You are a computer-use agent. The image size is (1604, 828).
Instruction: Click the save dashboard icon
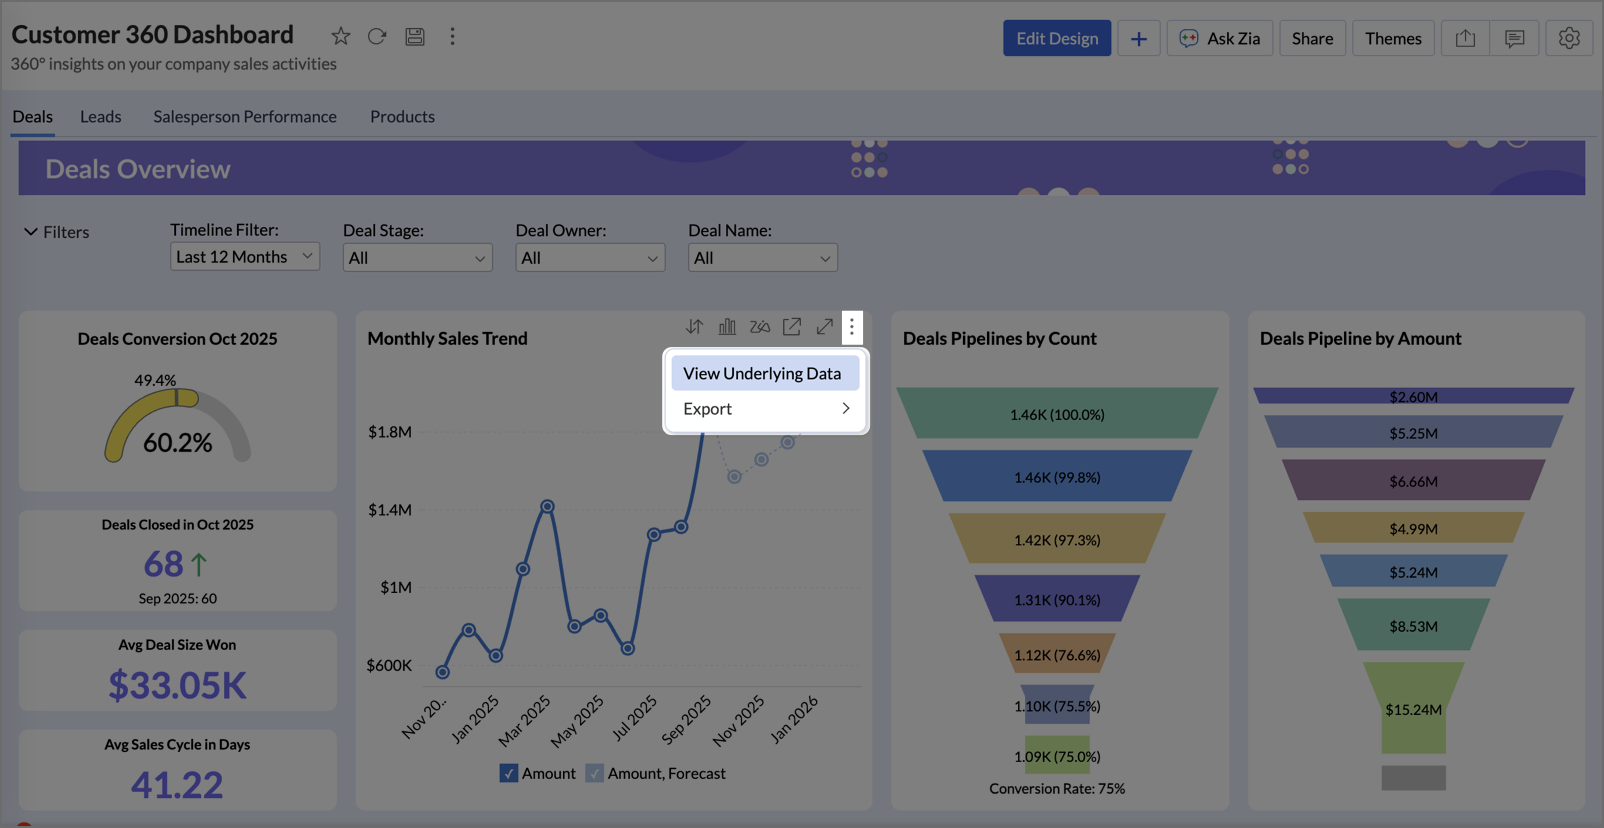pos(415,37)
